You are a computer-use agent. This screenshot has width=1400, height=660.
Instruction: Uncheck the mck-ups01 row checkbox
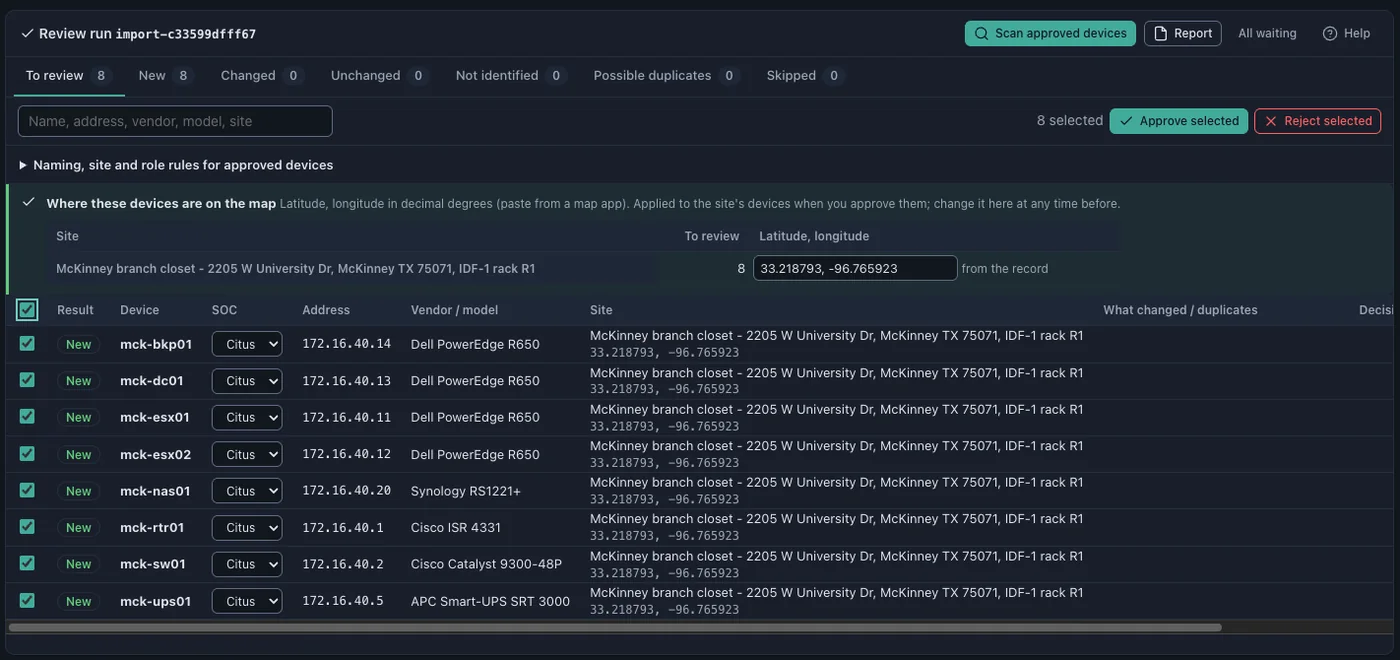[27, 600]
